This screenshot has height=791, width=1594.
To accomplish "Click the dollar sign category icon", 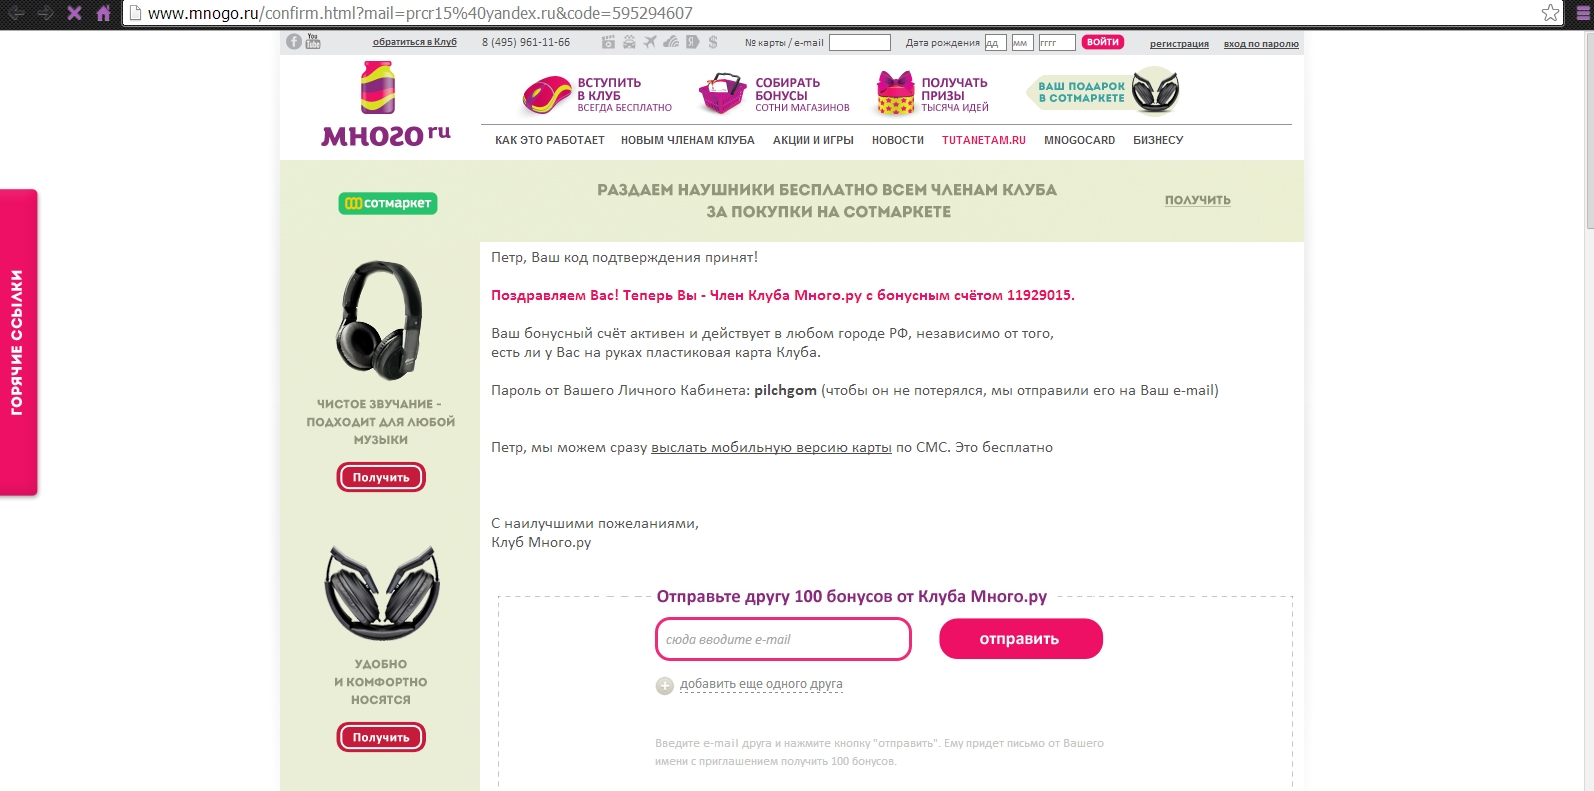I will point(713,42).
